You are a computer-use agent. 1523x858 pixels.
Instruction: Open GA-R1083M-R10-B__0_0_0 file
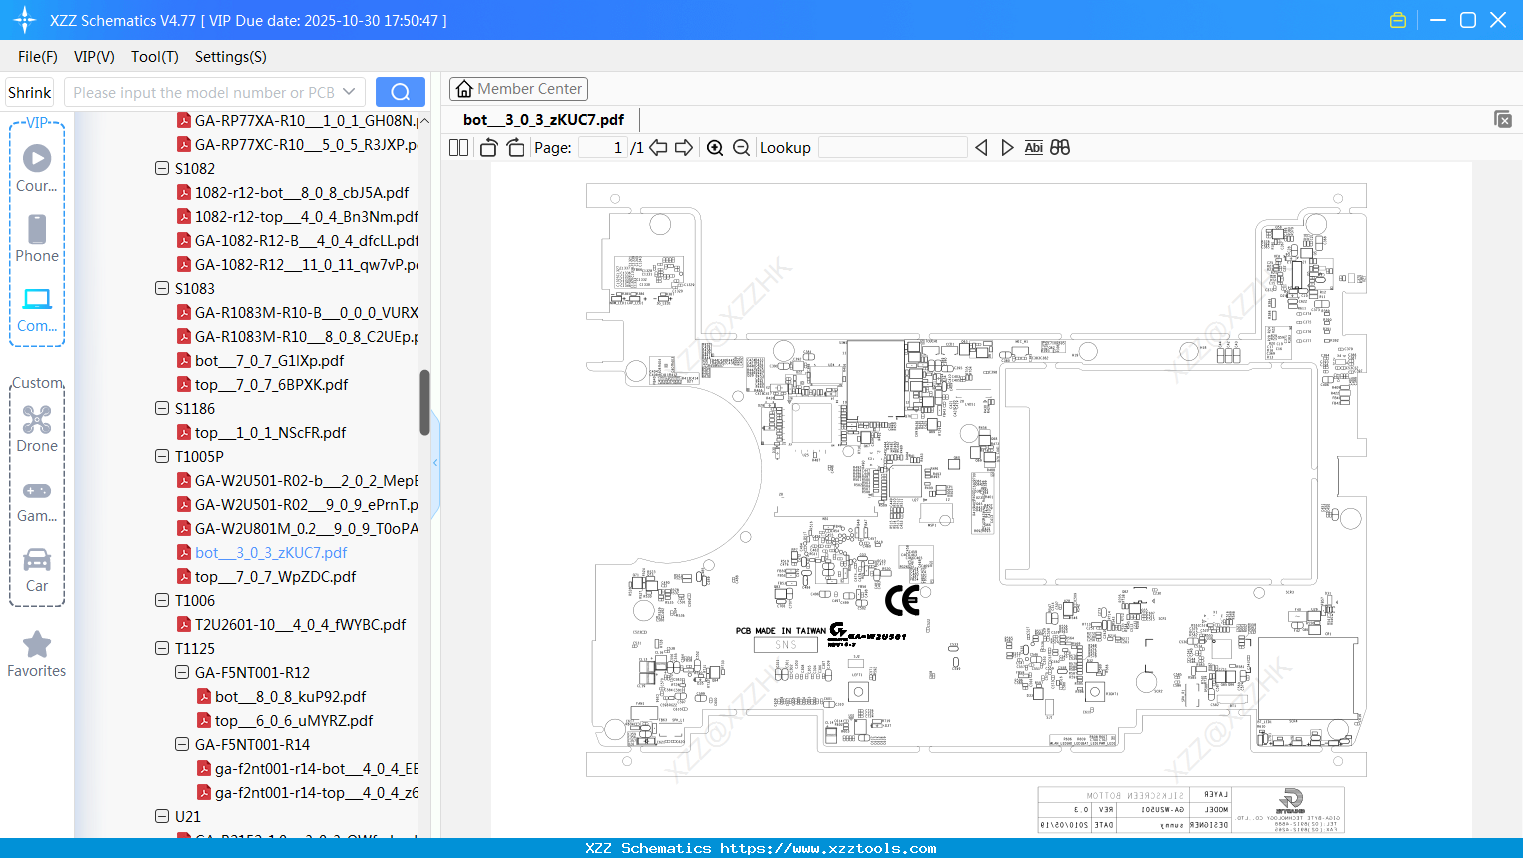coord(306,312)
